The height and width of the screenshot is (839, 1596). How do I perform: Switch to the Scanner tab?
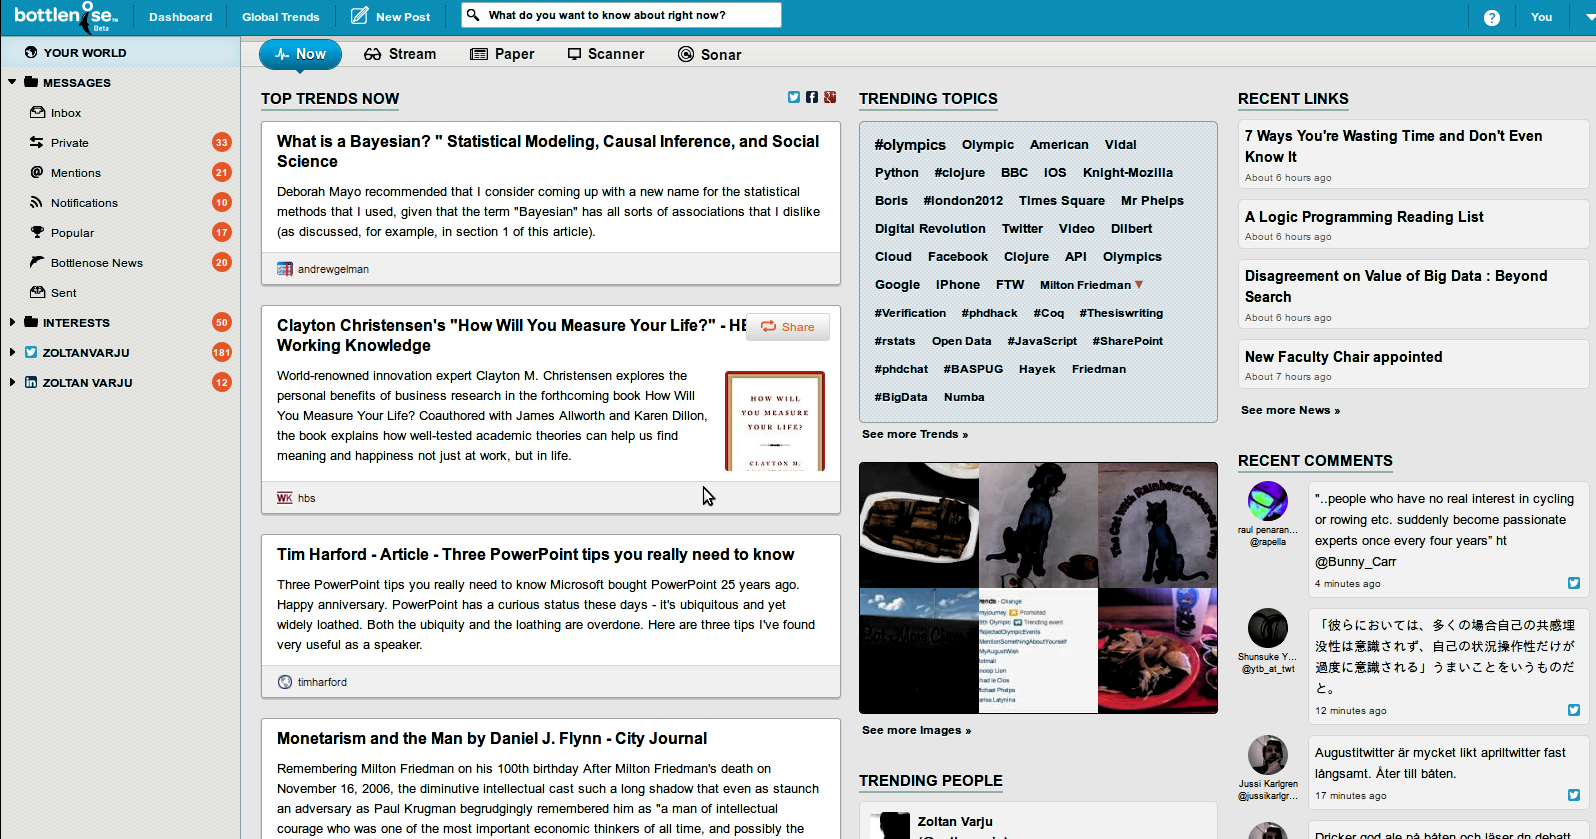(x=606, y=54)
